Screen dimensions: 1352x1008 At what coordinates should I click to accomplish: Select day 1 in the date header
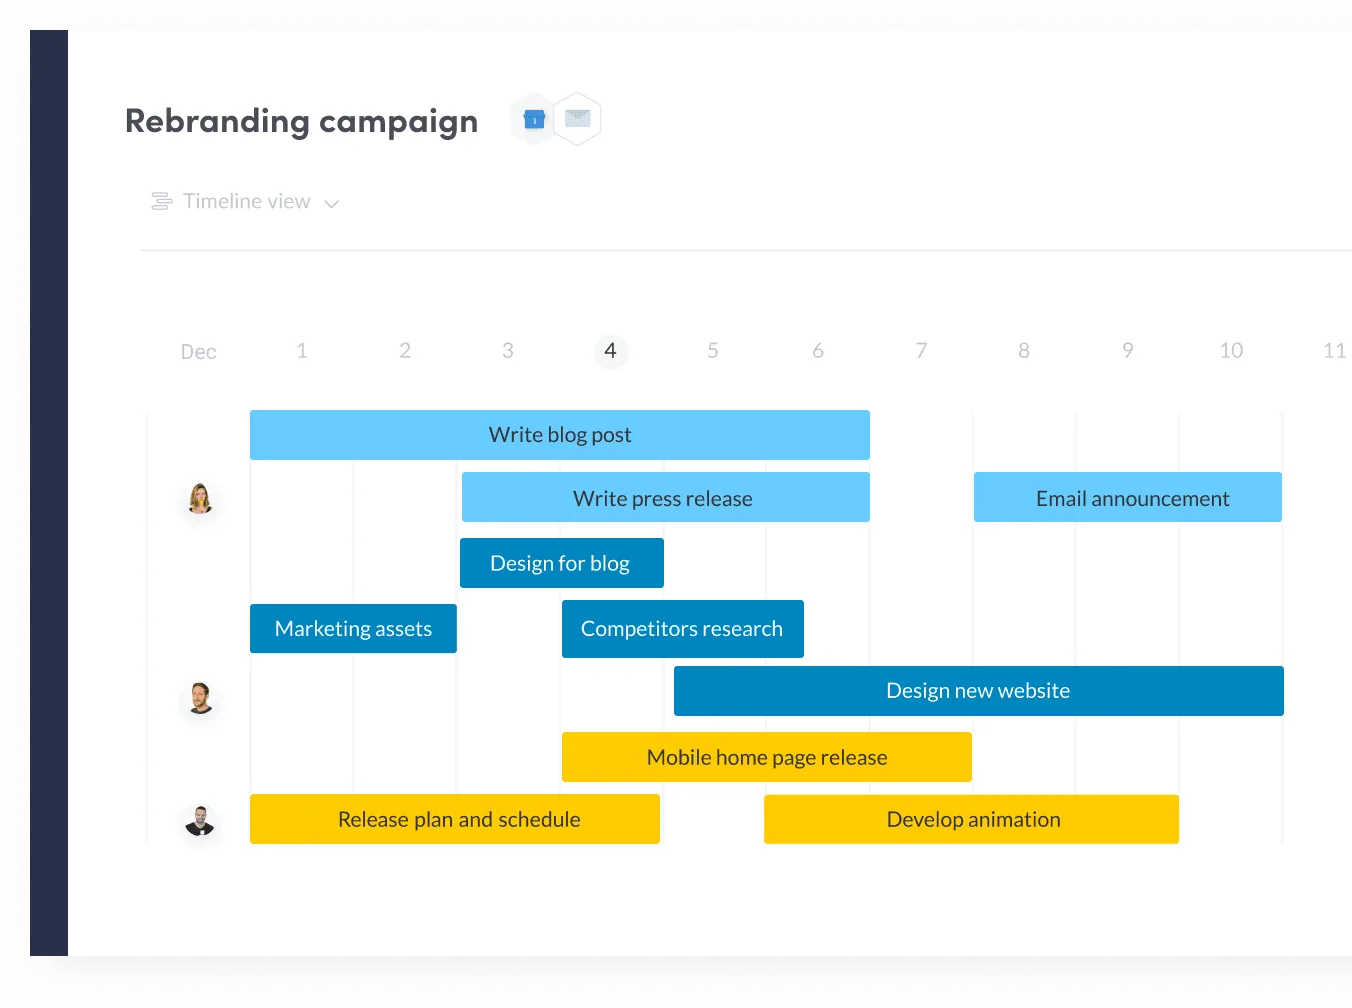coord(302,351)
